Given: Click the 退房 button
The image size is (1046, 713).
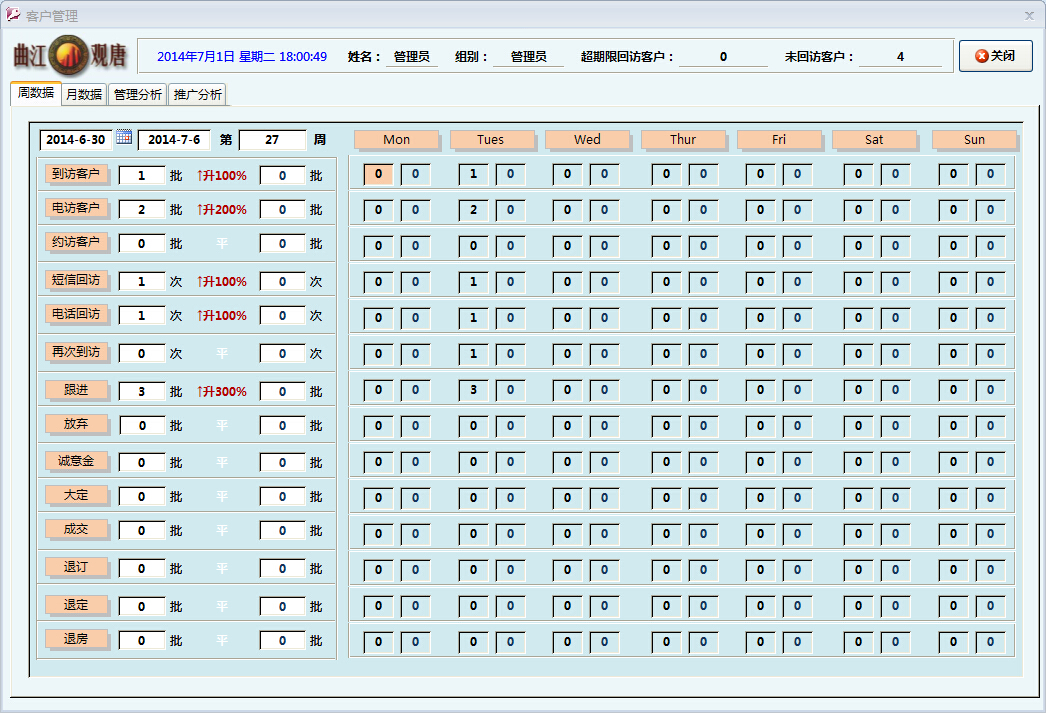Looking at the screenshot, I should 76,639.
